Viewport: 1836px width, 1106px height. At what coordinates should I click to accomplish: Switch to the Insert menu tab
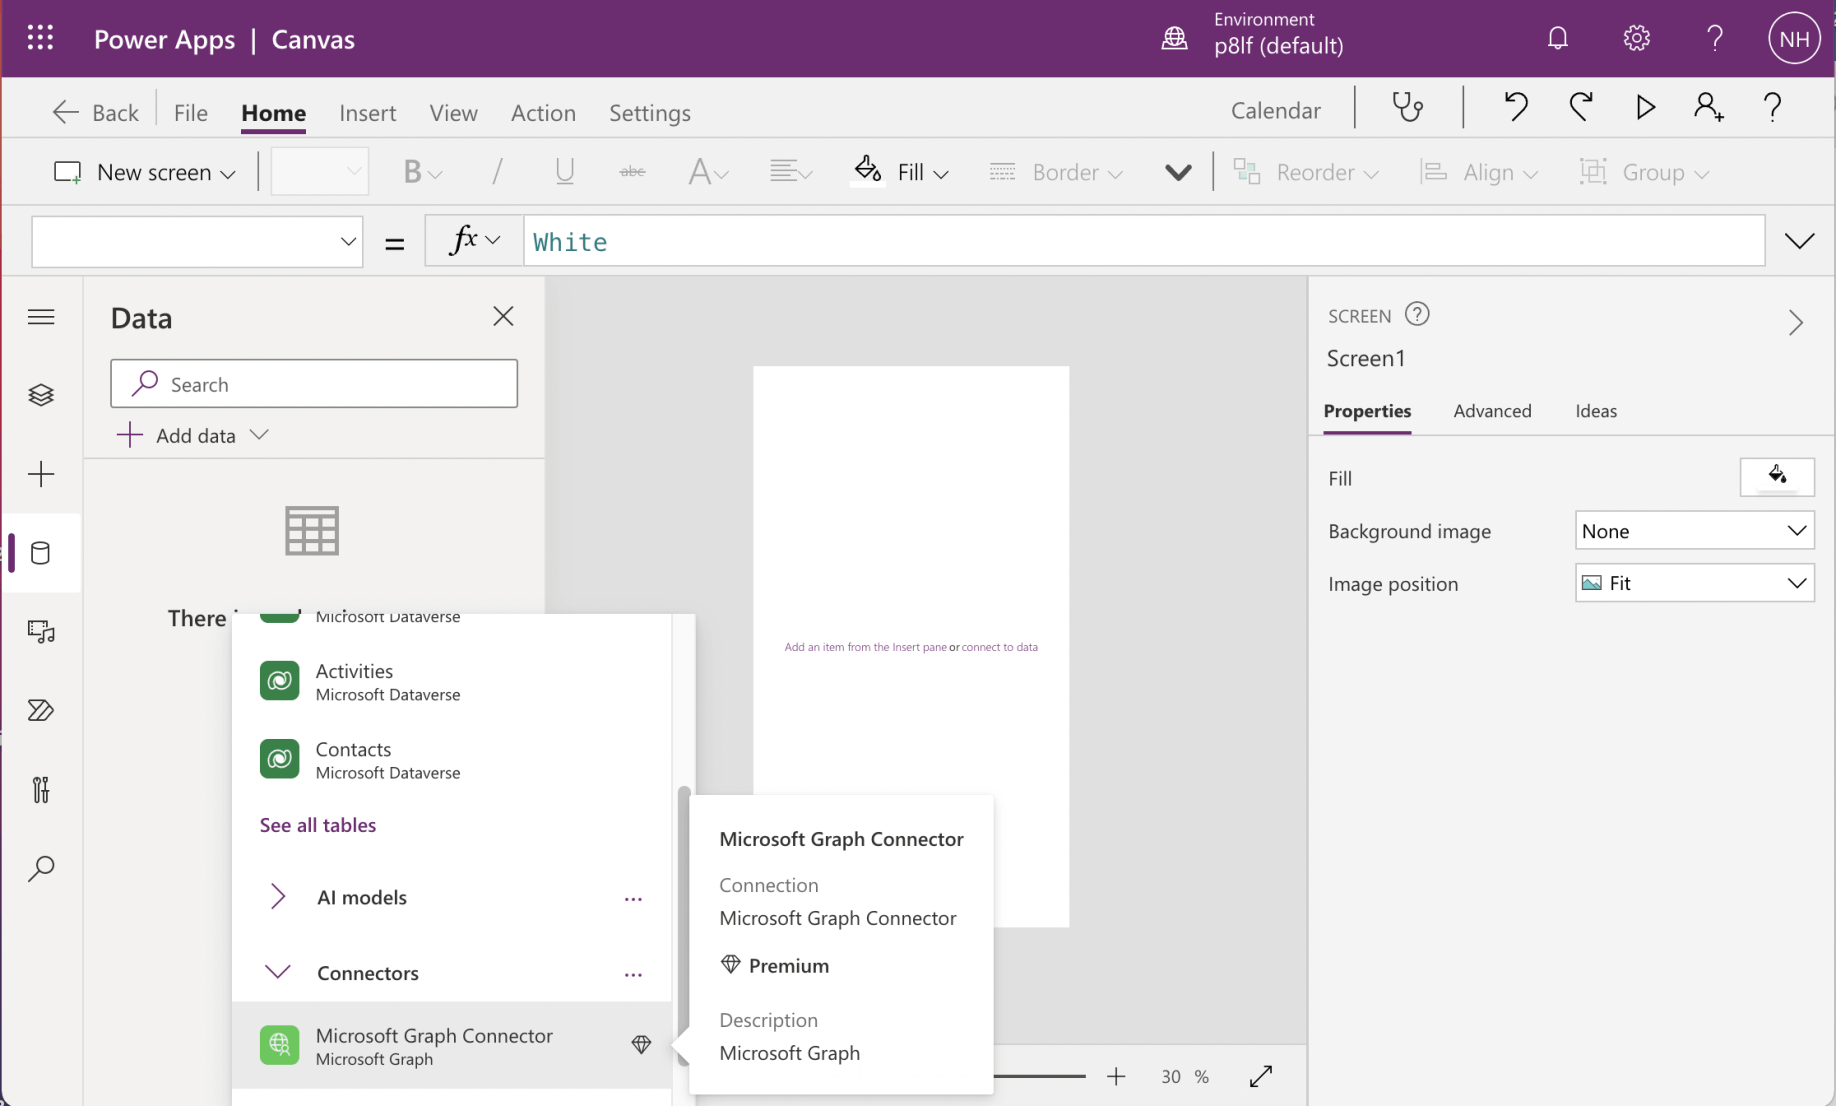367,113
